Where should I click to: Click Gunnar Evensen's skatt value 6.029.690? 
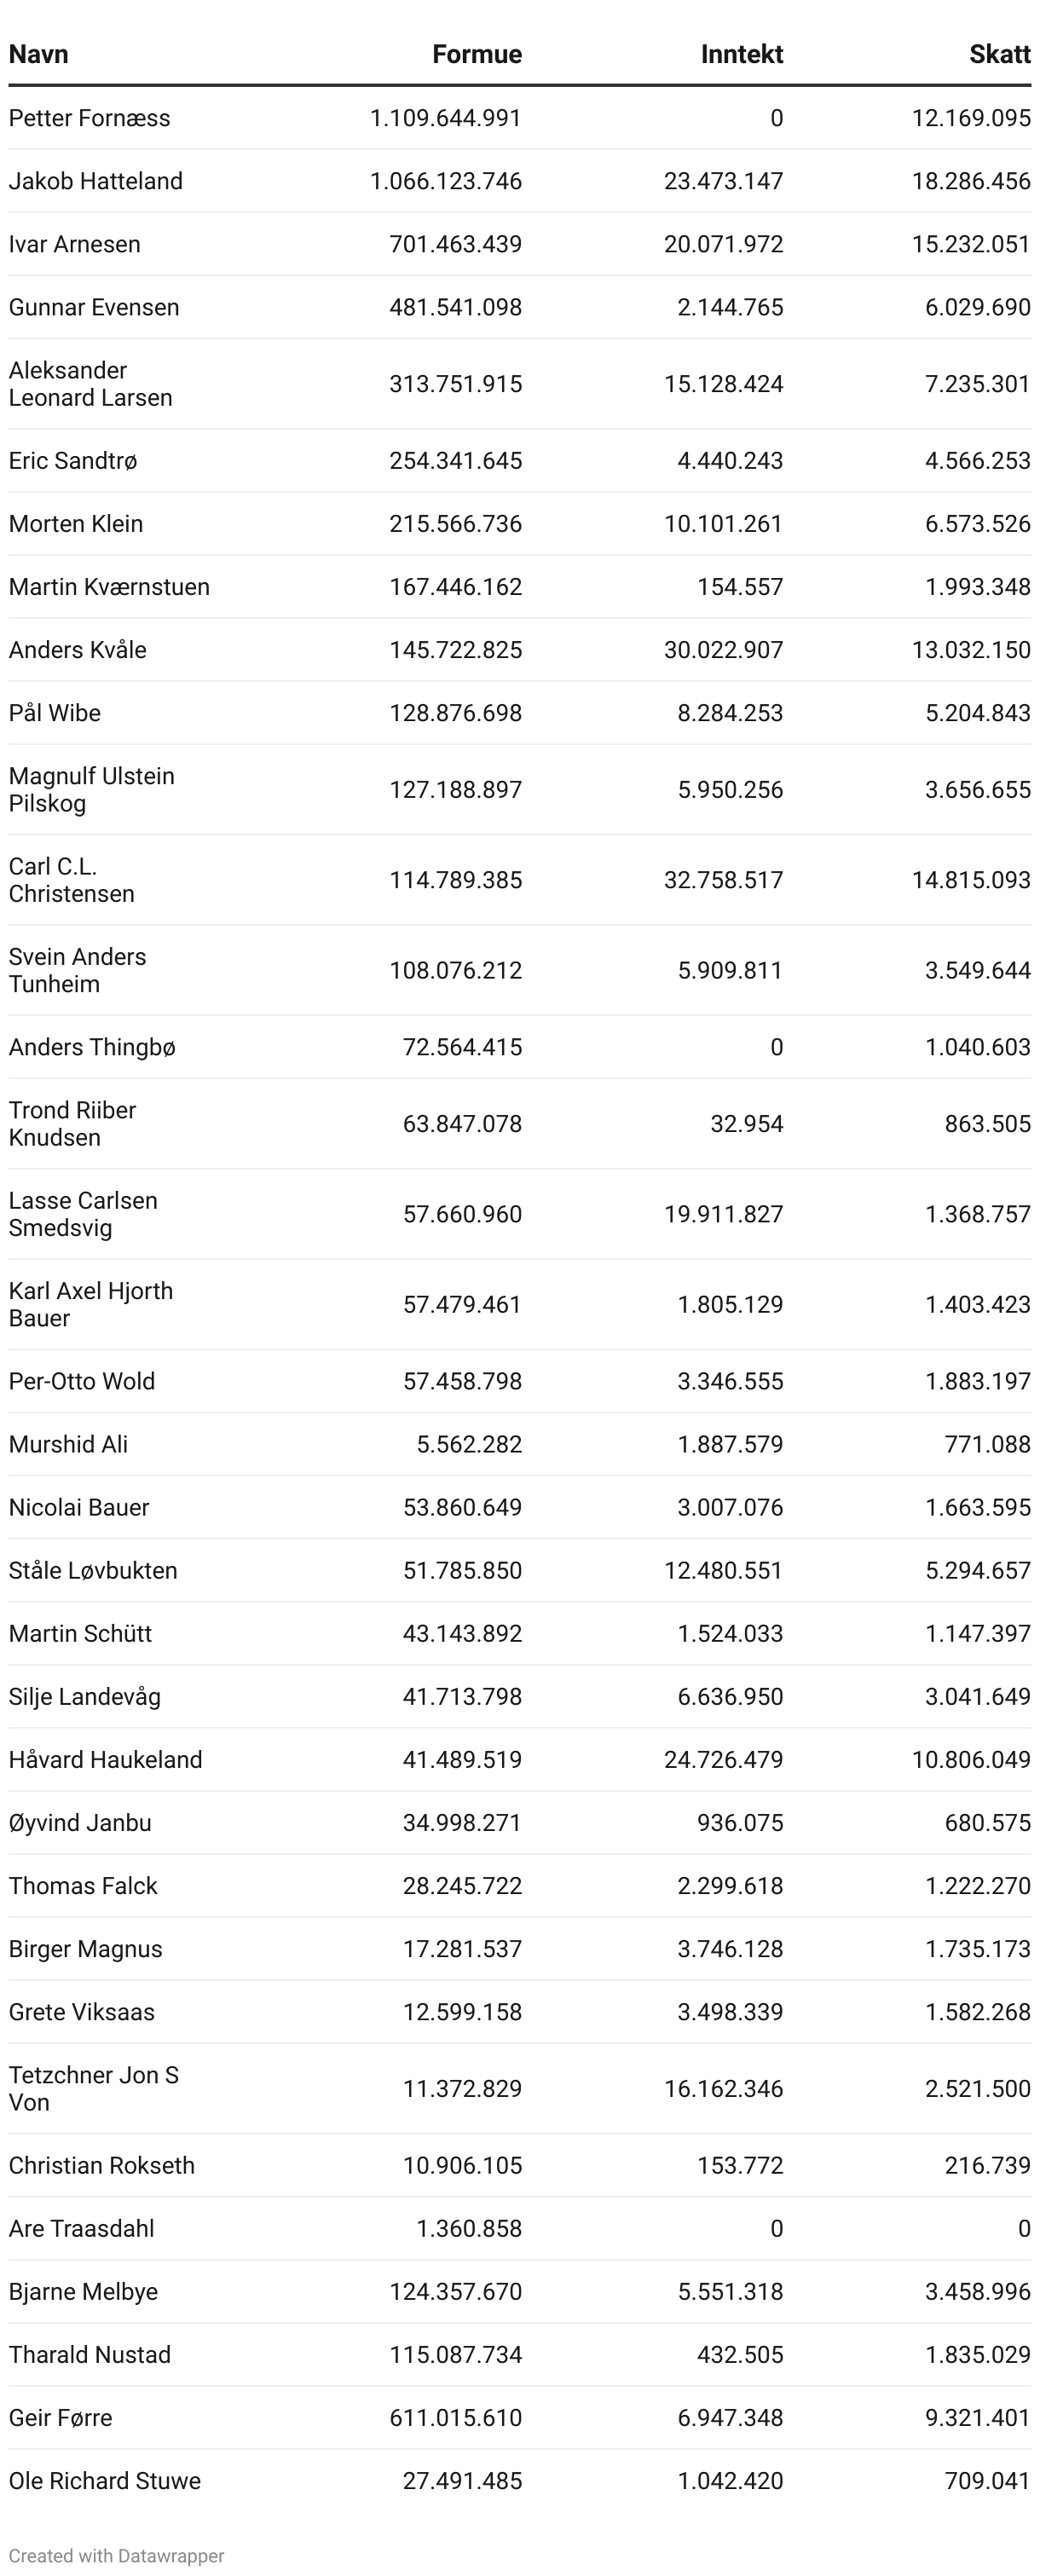click(x=977, y=307)
